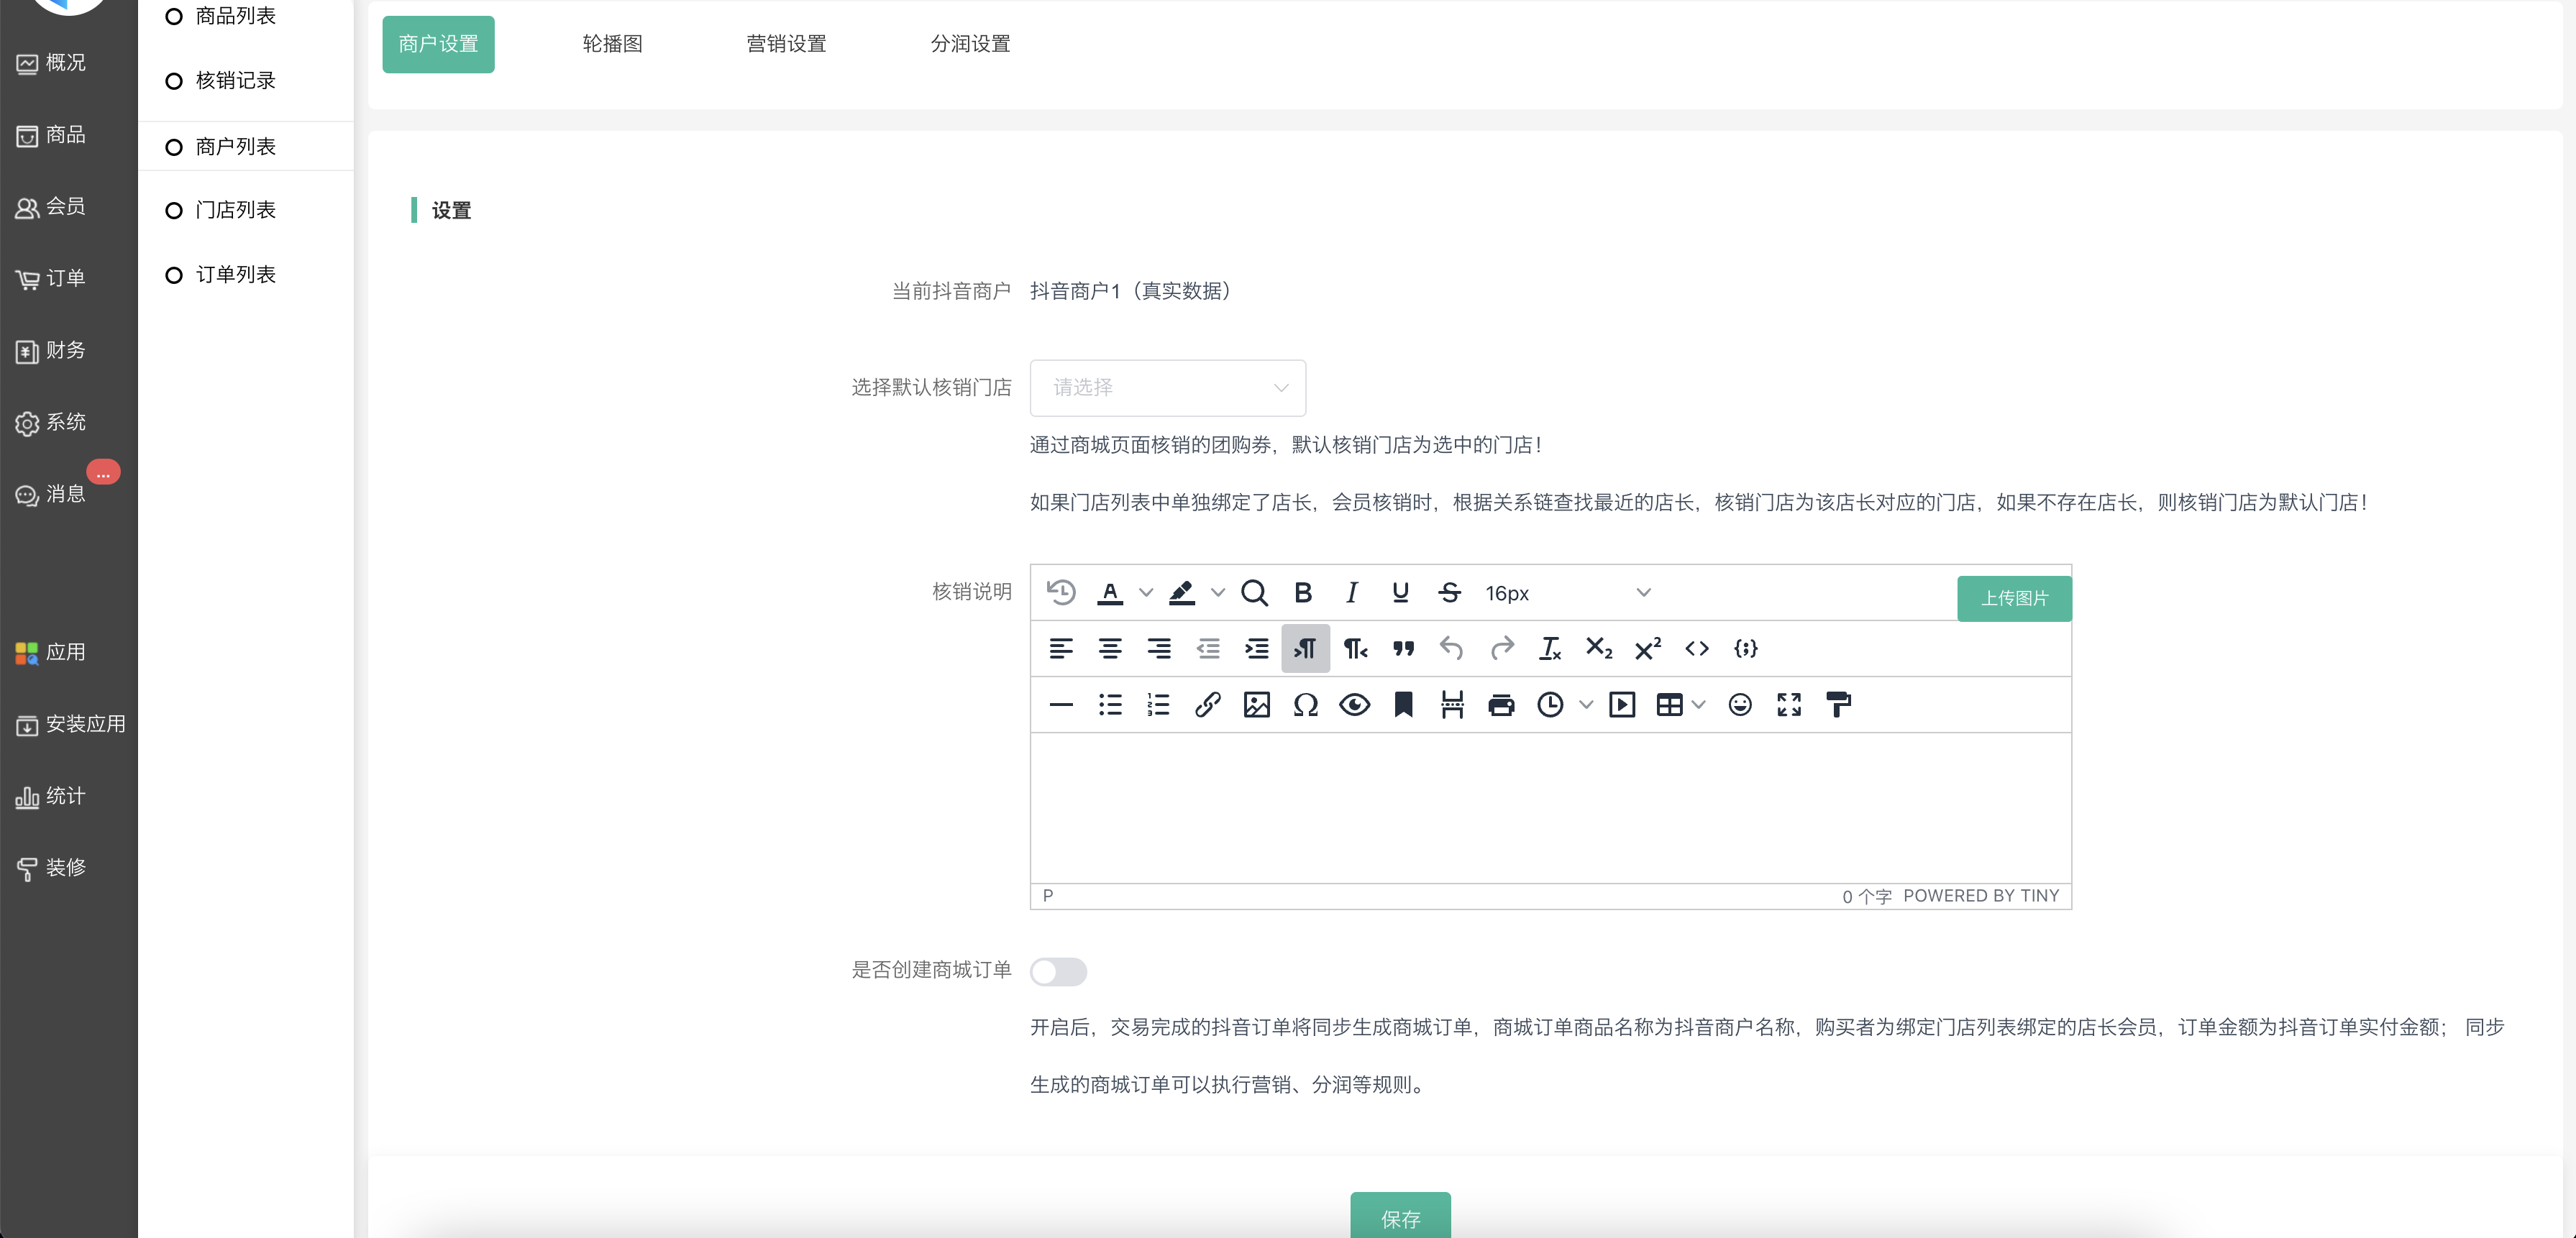This screenshot has height=1238, width=2576.
Task: Click the blockquote icon
Action: click(1403, 649)
